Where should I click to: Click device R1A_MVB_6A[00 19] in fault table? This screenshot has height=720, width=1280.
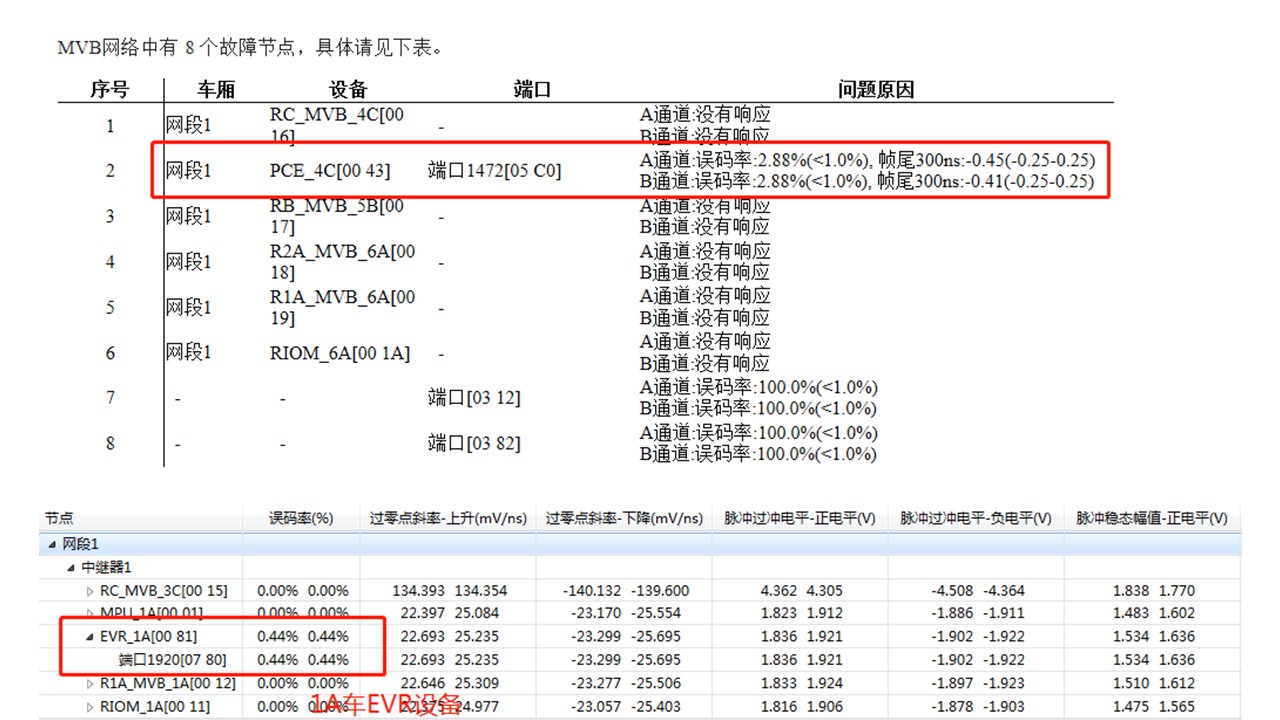tap(343, 307)
